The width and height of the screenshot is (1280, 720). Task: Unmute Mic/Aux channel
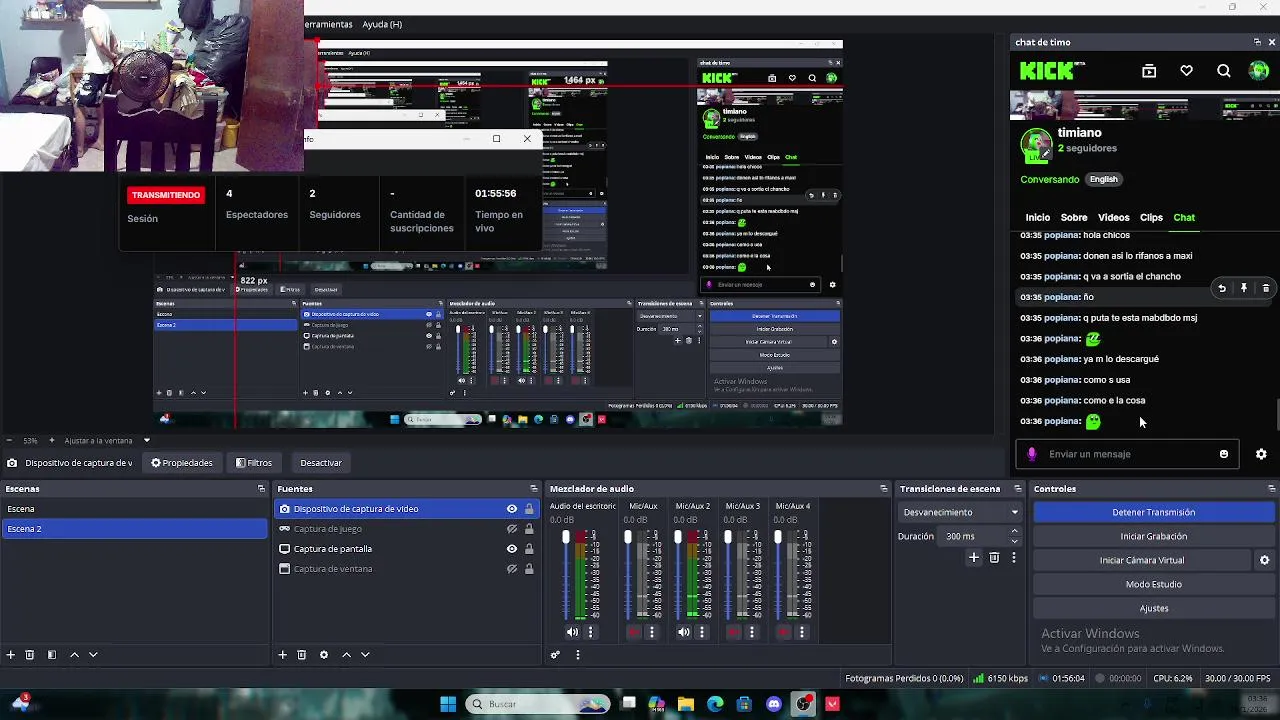(634, 632)
